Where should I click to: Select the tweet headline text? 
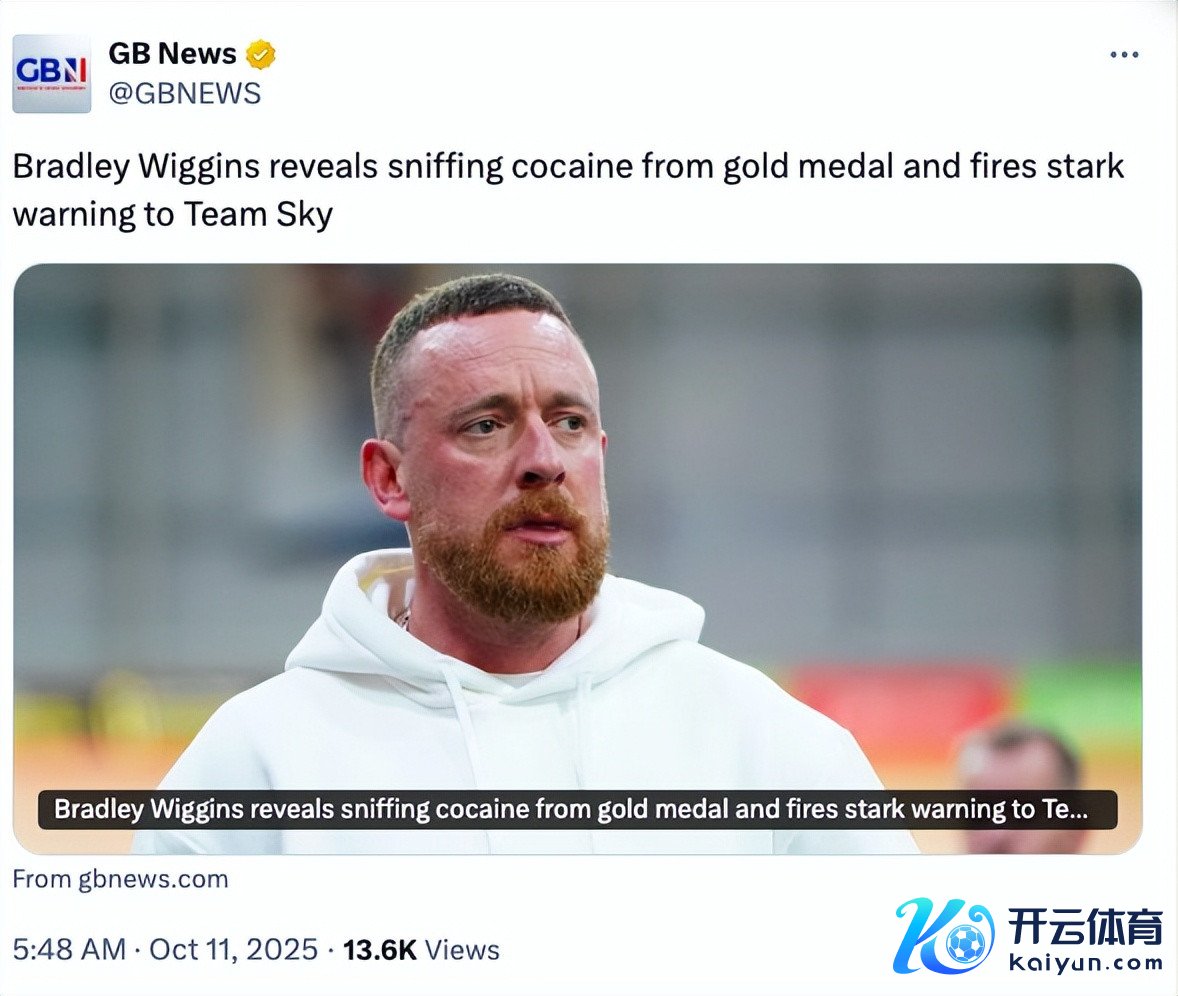[568, 190]
